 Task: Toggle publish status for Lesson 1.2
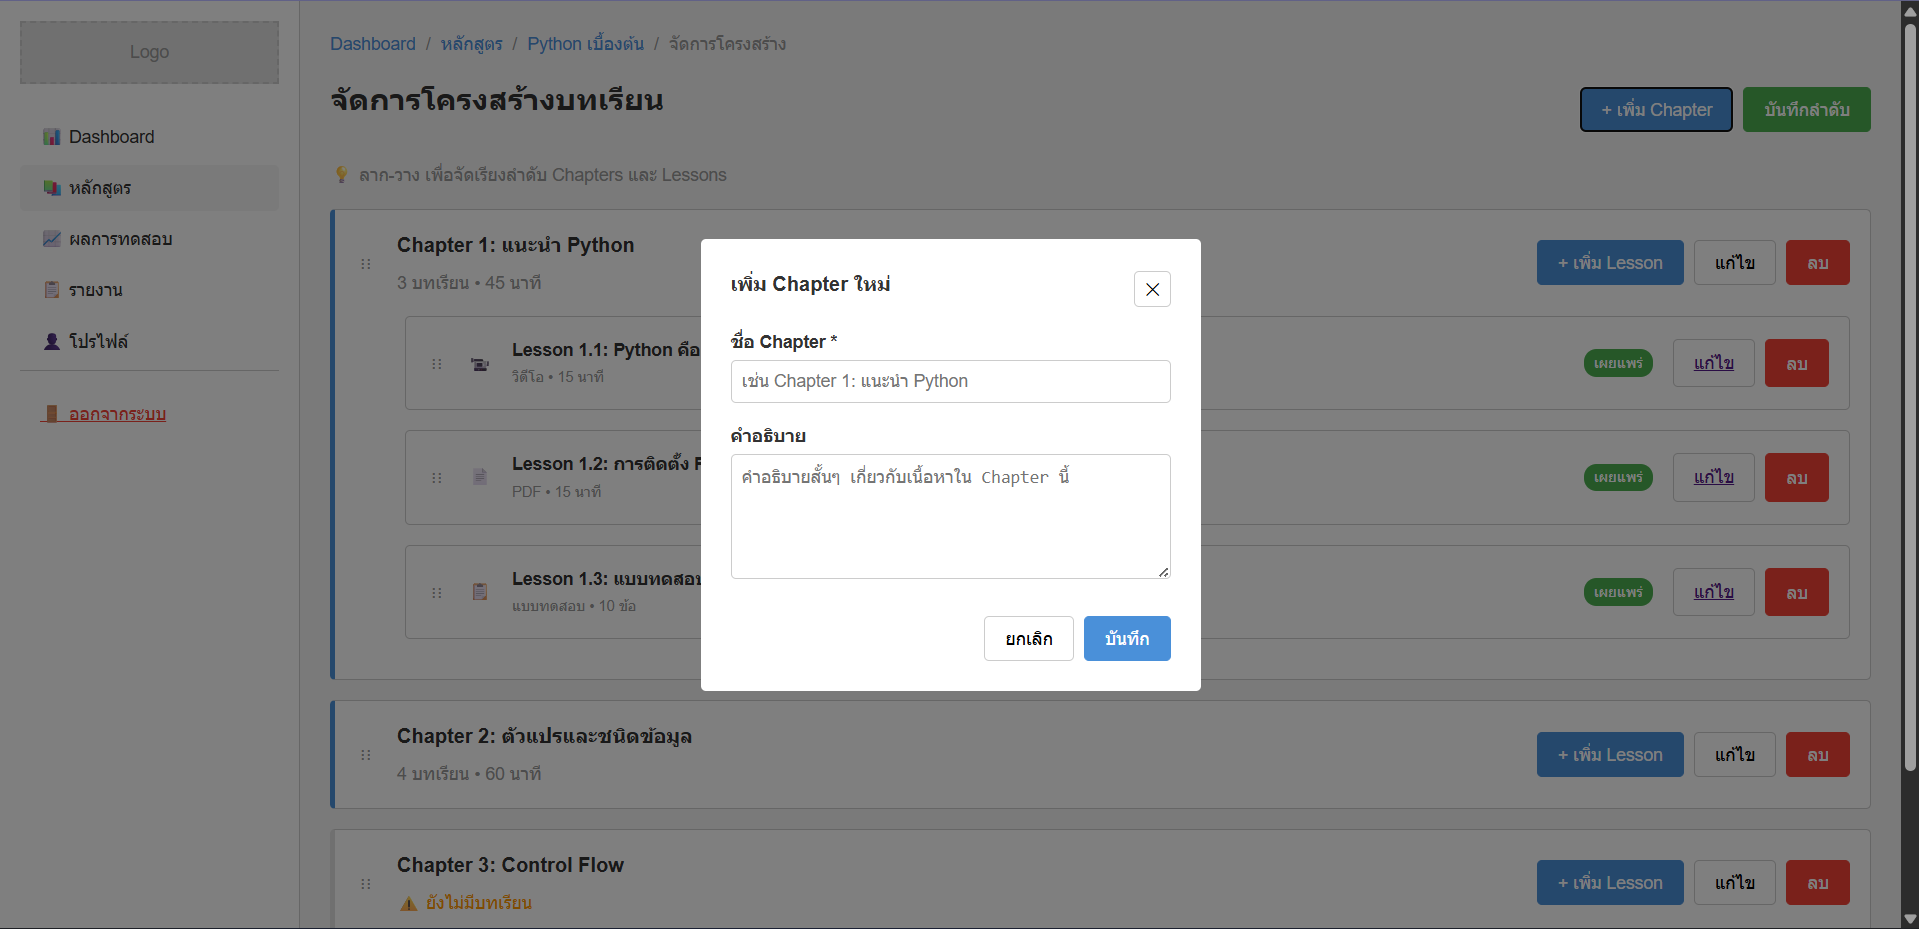tap(1618, 477)
